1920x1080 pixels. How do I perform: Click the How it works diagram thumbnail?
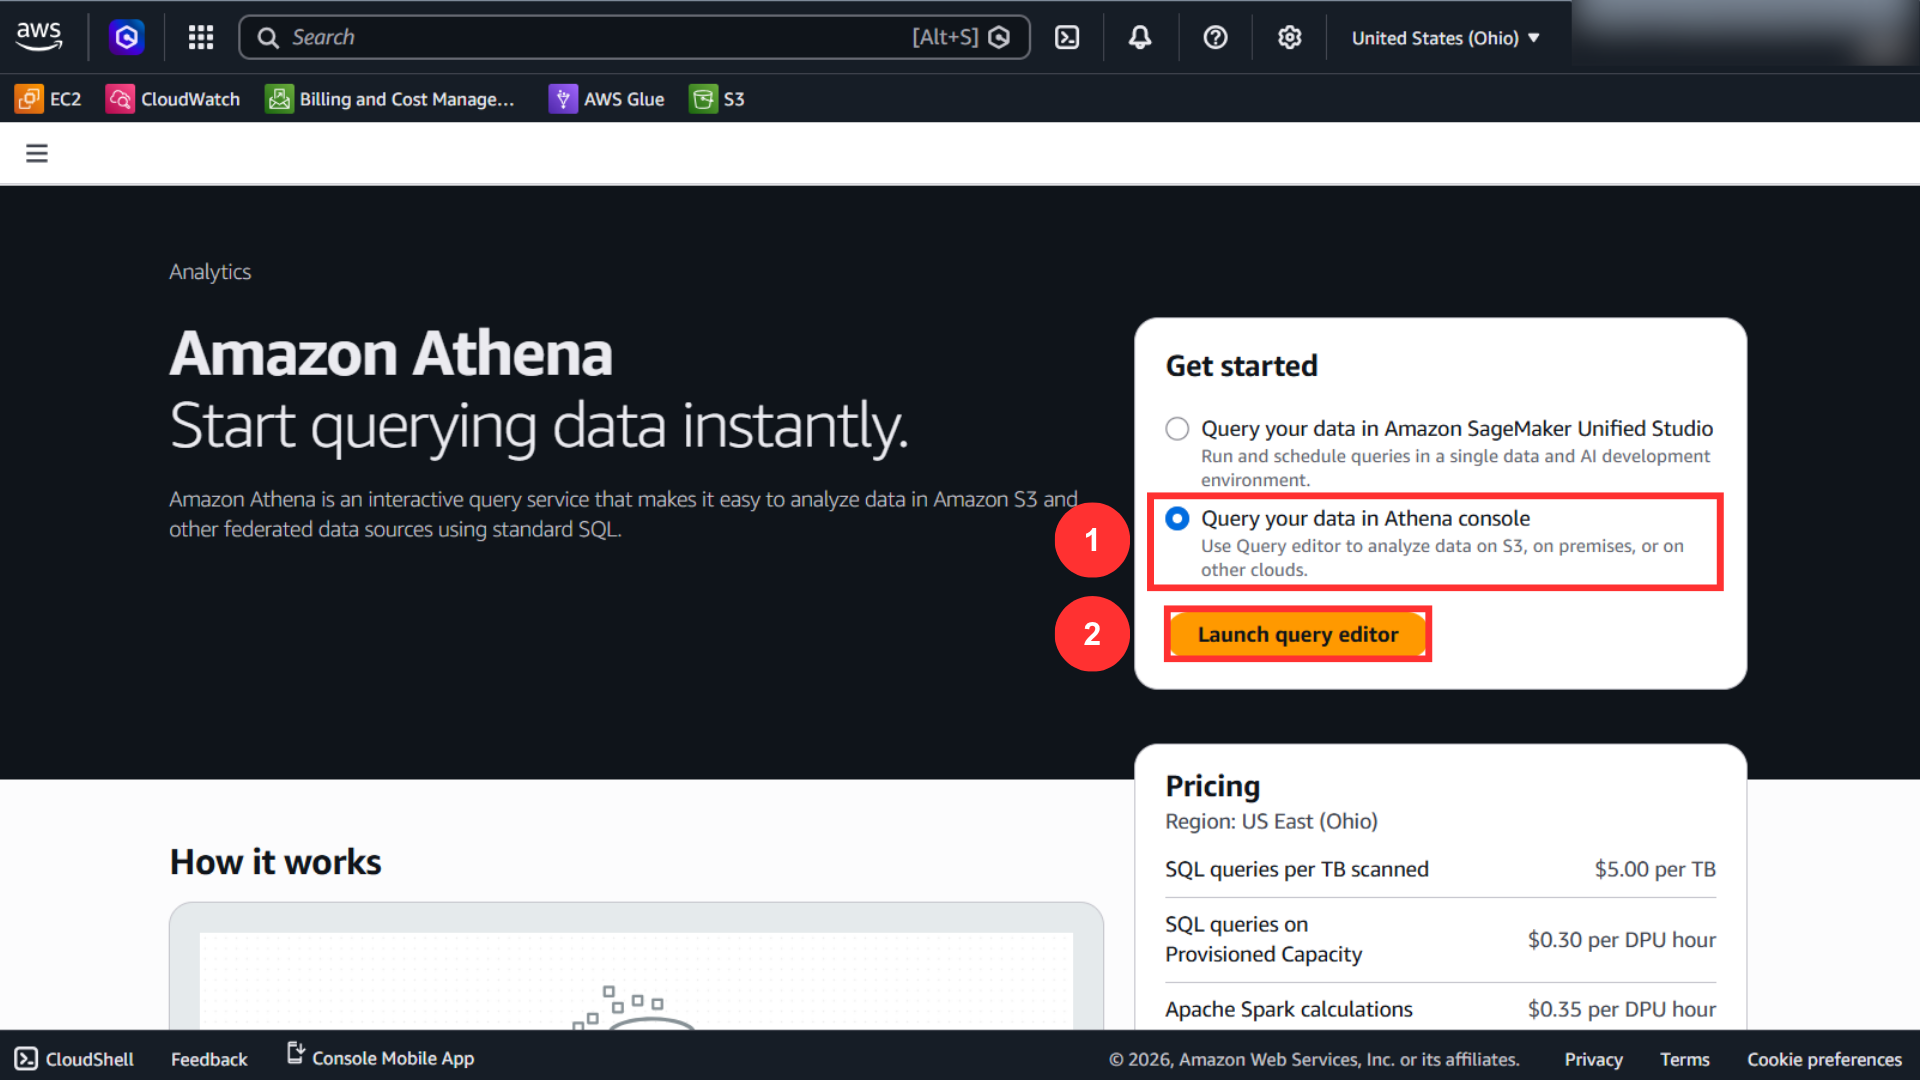pyautogui.click(x=636, y=967)
